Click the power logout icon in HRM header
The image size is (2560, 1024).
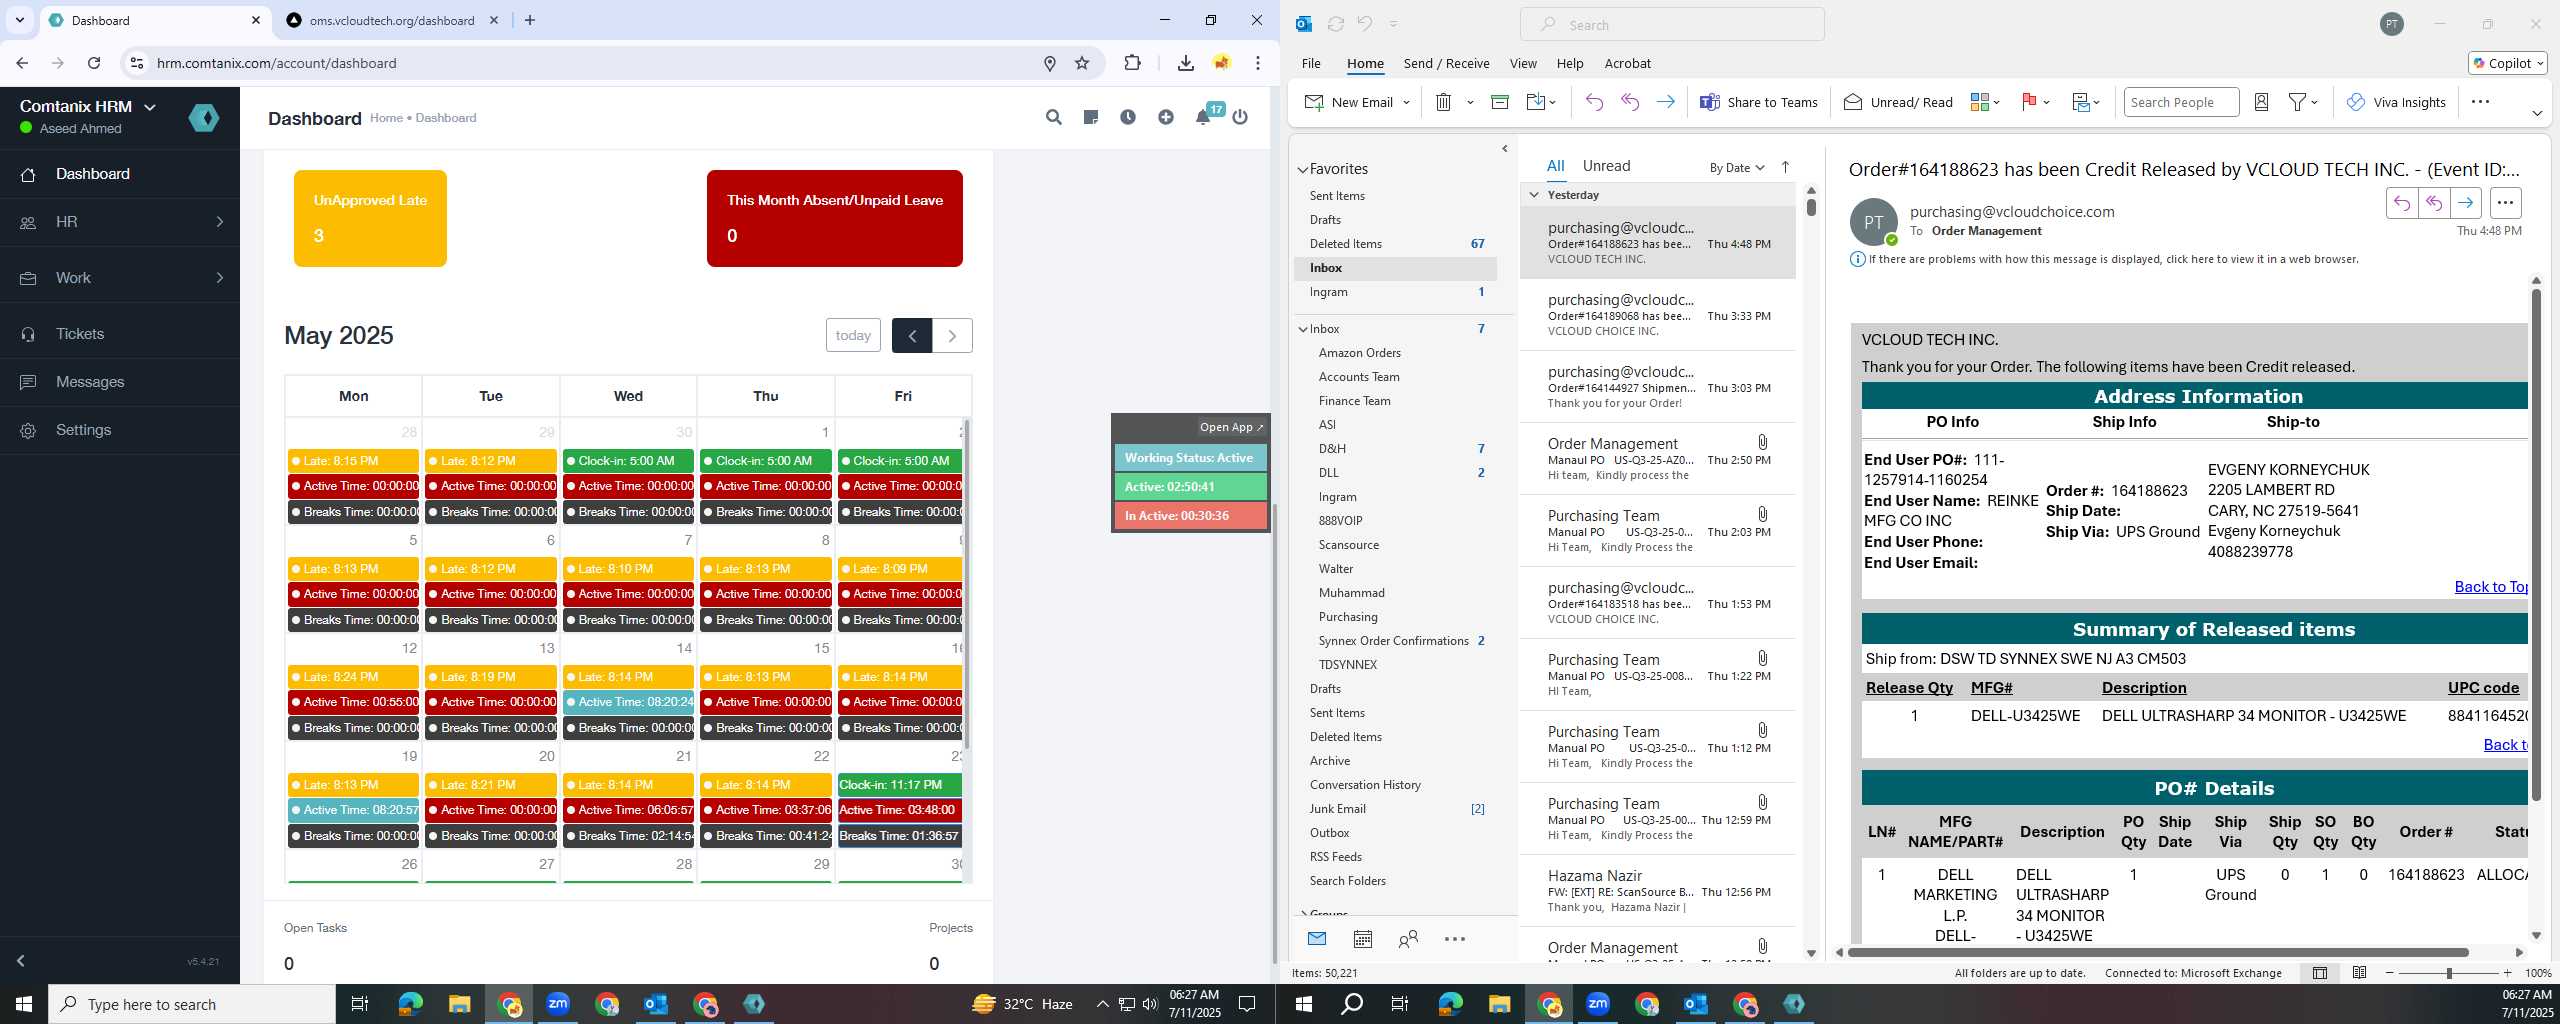[1240, 117]
